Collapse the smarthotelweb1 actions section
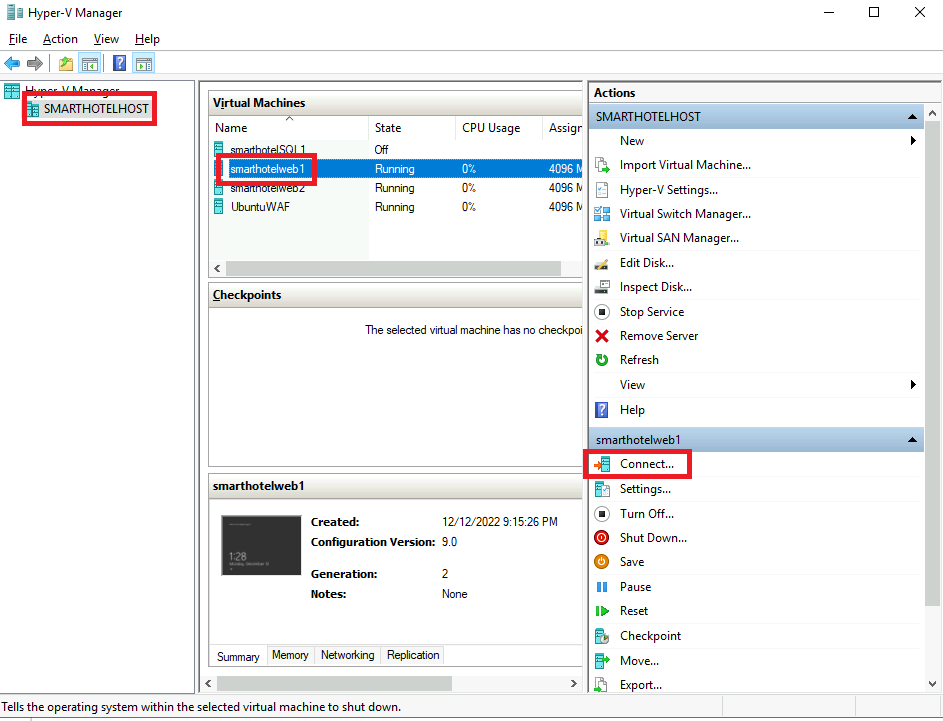 tap(912, 440)
